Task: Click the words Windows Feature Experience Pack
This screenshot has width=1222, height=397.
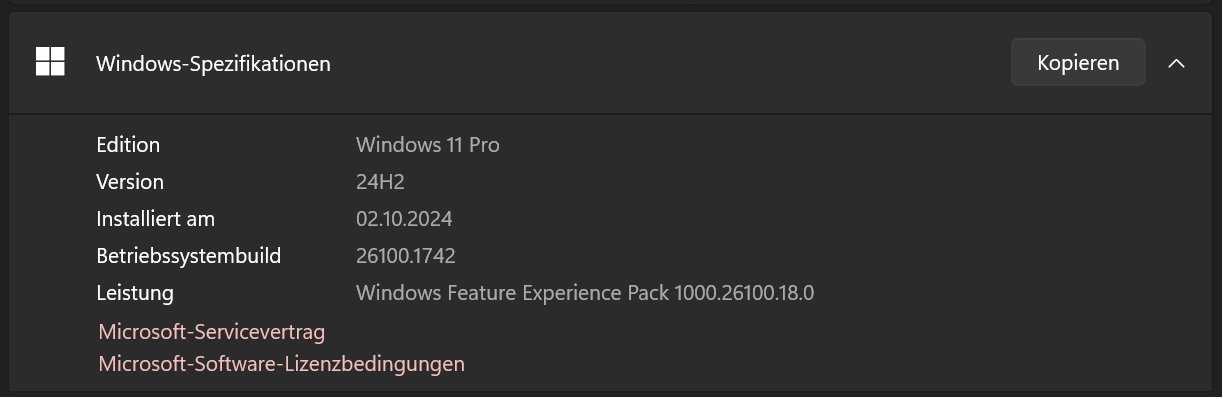Action: pos(513,293)
